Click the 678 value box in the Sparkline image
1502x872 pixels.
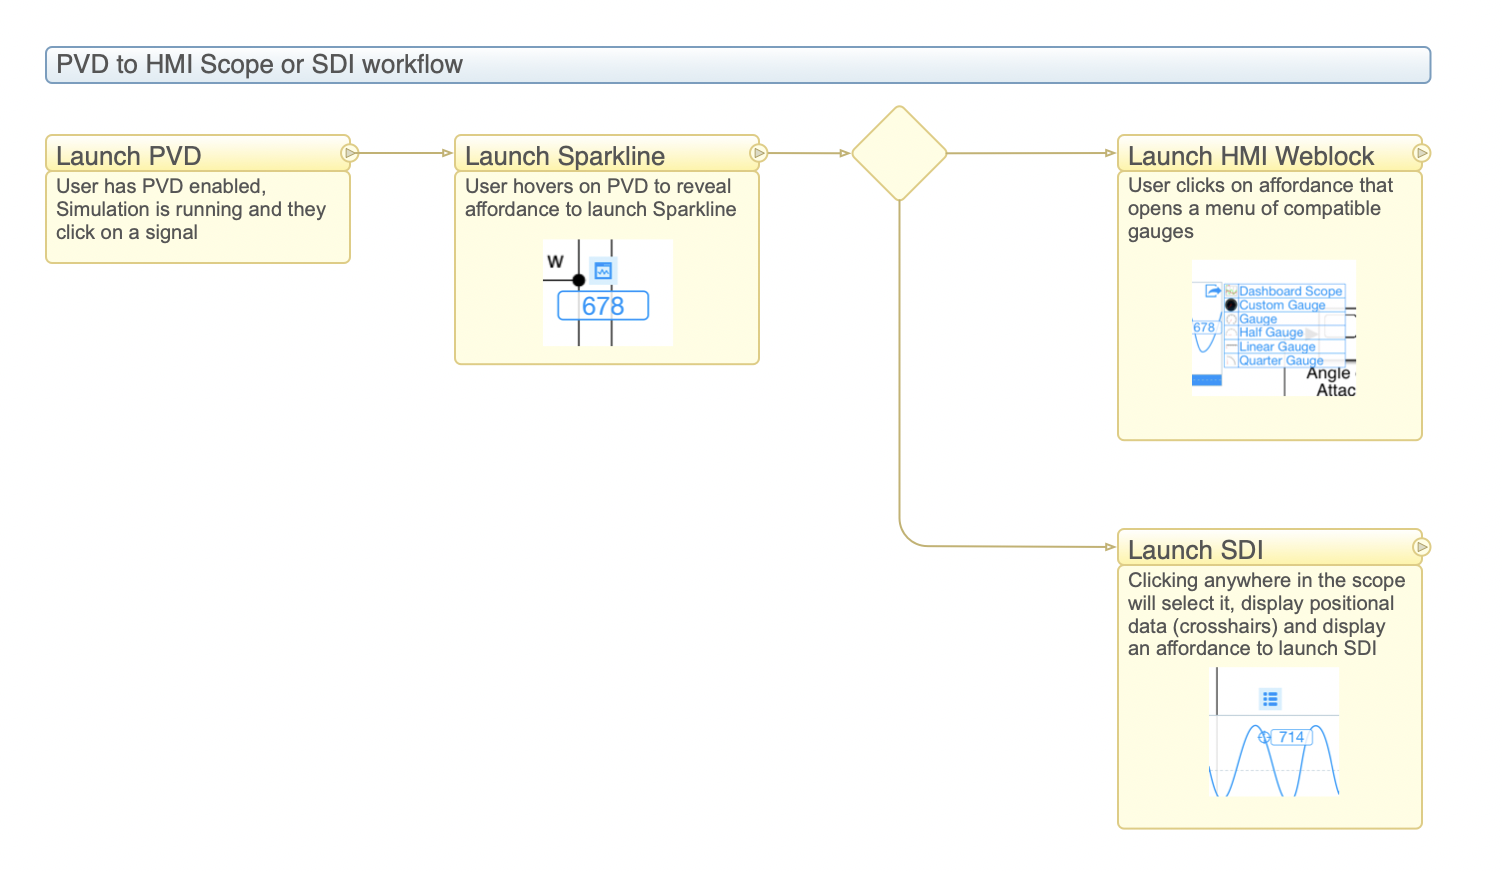click(x=603, y=306)
